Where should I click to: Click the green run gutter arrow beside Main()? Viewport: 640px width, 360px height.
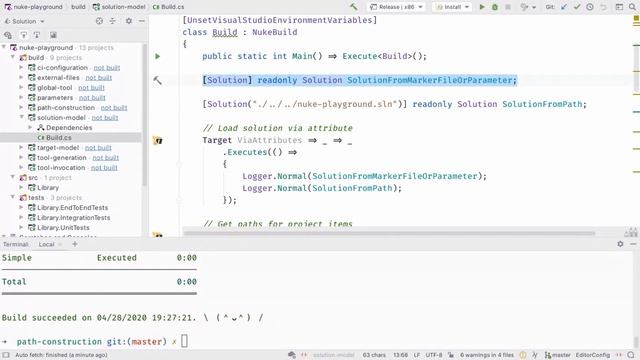click(x=158, y=56)
